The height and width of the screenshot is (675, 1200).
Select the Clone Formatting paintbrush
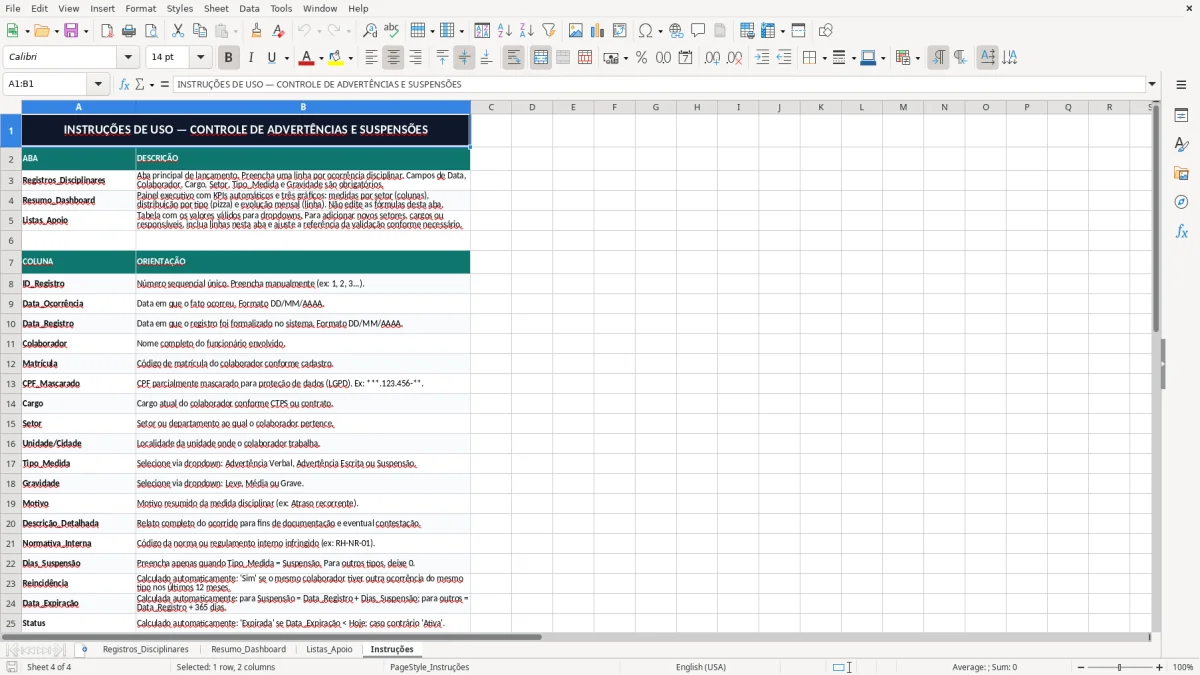tap(257, 31)
